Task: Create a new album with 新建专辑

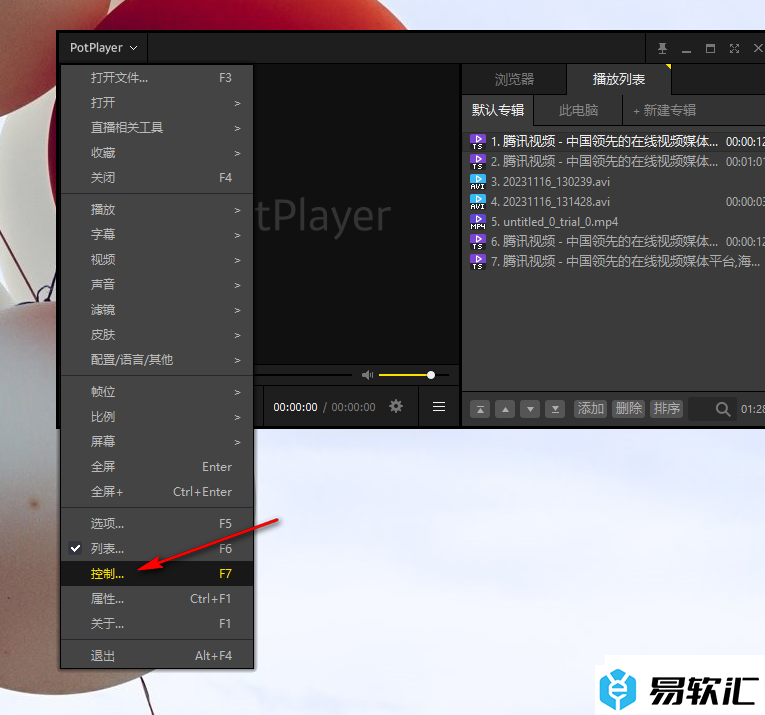Action: click(x=664, y=110)
